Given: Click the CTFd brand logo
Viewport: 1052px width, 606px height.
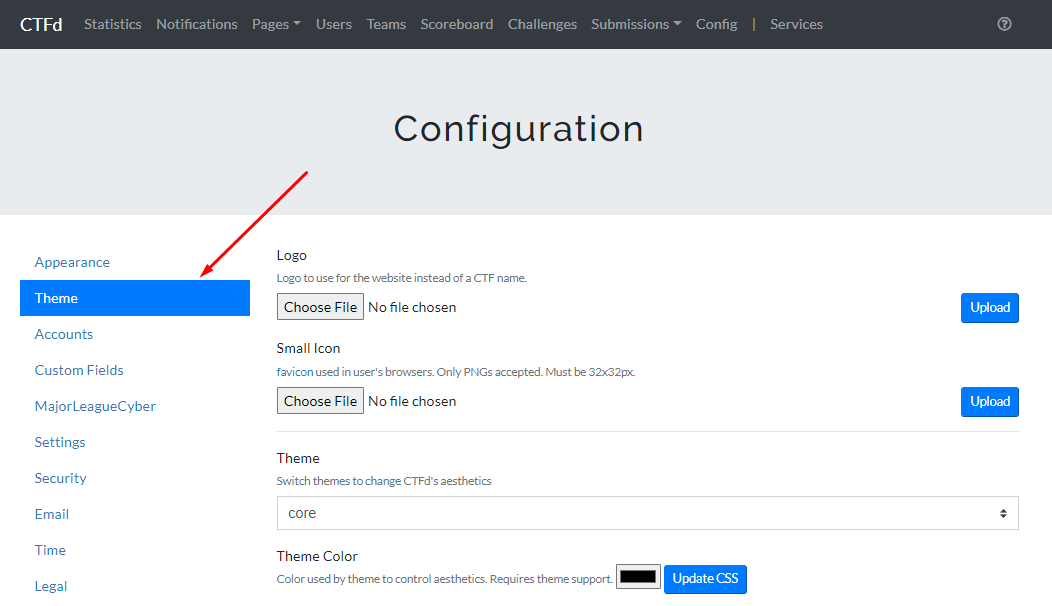Looking at the screenshot, I should tap(41, 24).
